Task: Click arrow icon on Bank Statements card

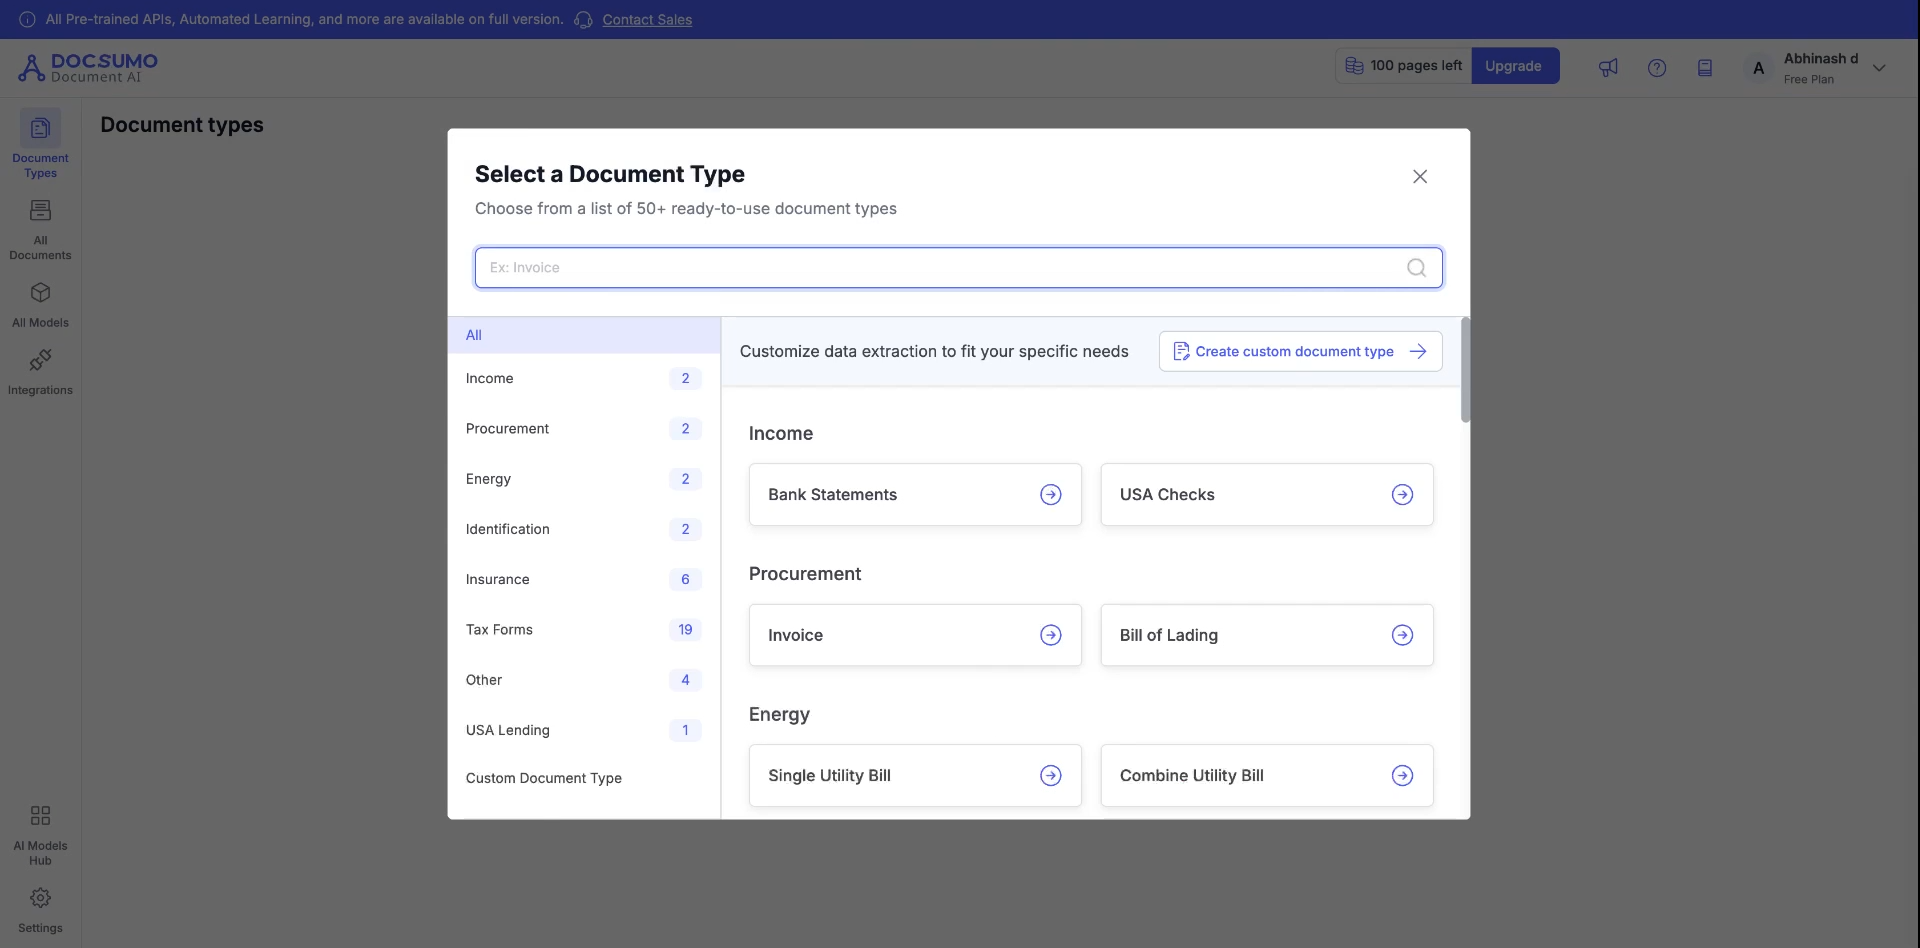Action: (1050, 495)
